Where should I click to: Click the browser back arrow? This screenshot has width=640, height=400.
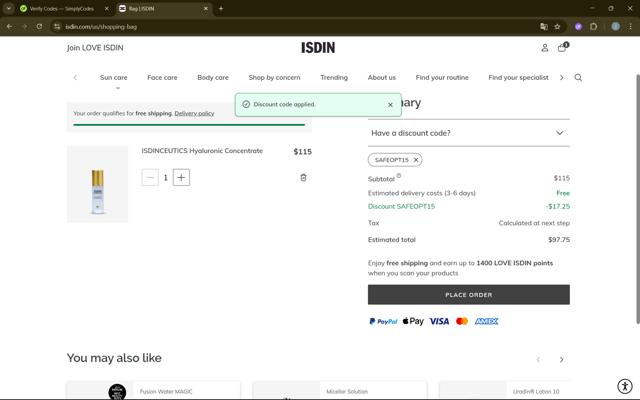coord(9,27)
